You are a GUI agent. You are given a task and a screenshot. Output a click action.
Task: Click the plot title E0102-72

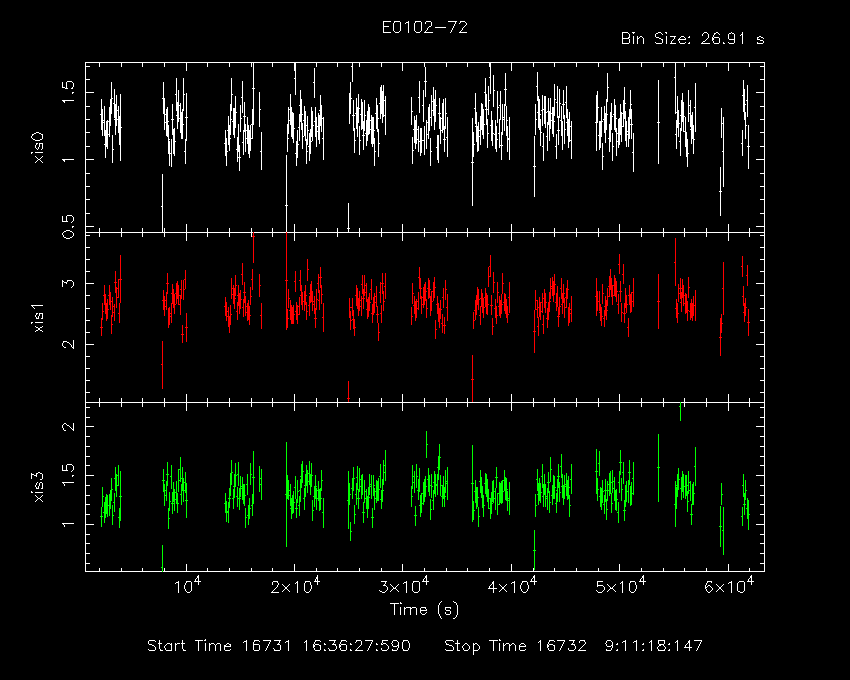click(x=424, y=28)
